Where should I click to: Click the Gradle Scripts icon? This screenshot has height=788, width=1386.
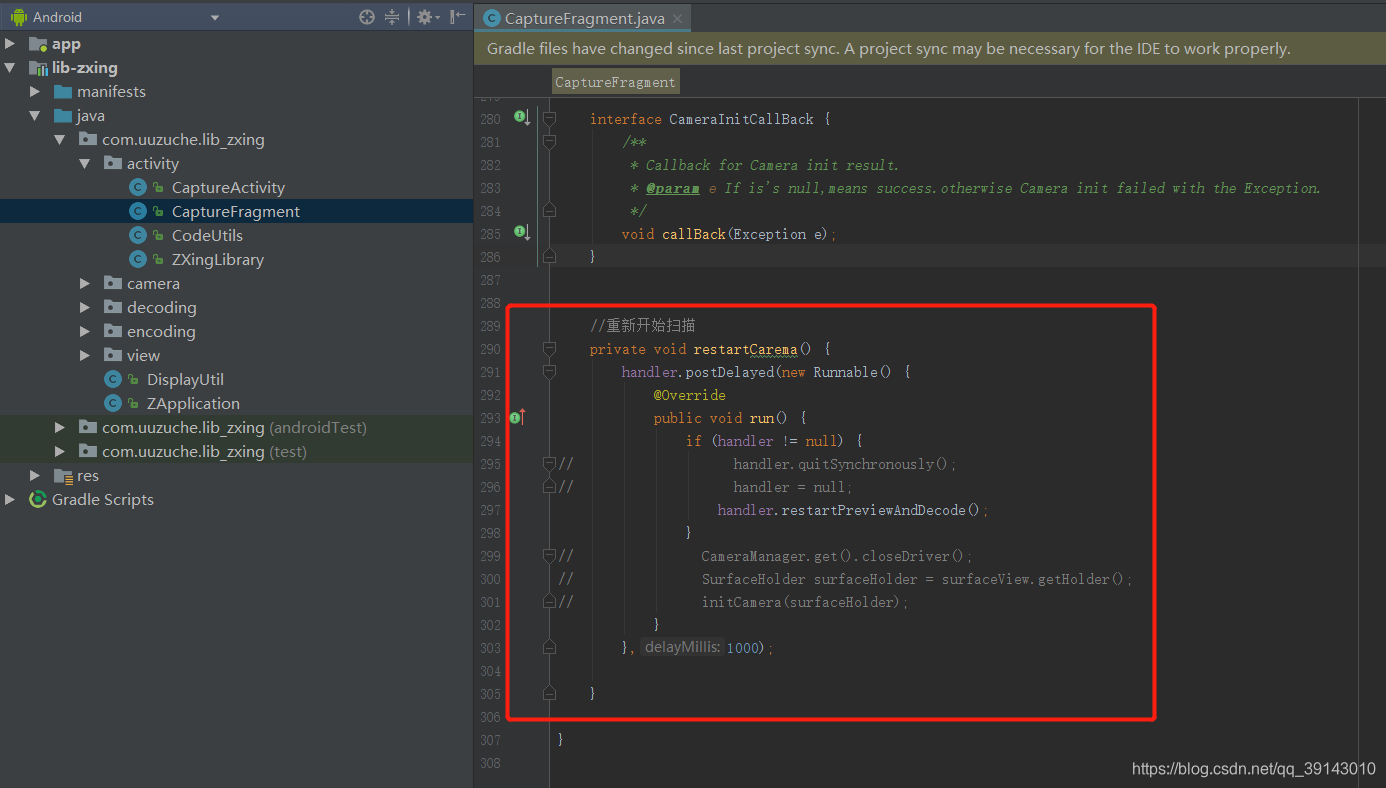[x=38, y=500]
